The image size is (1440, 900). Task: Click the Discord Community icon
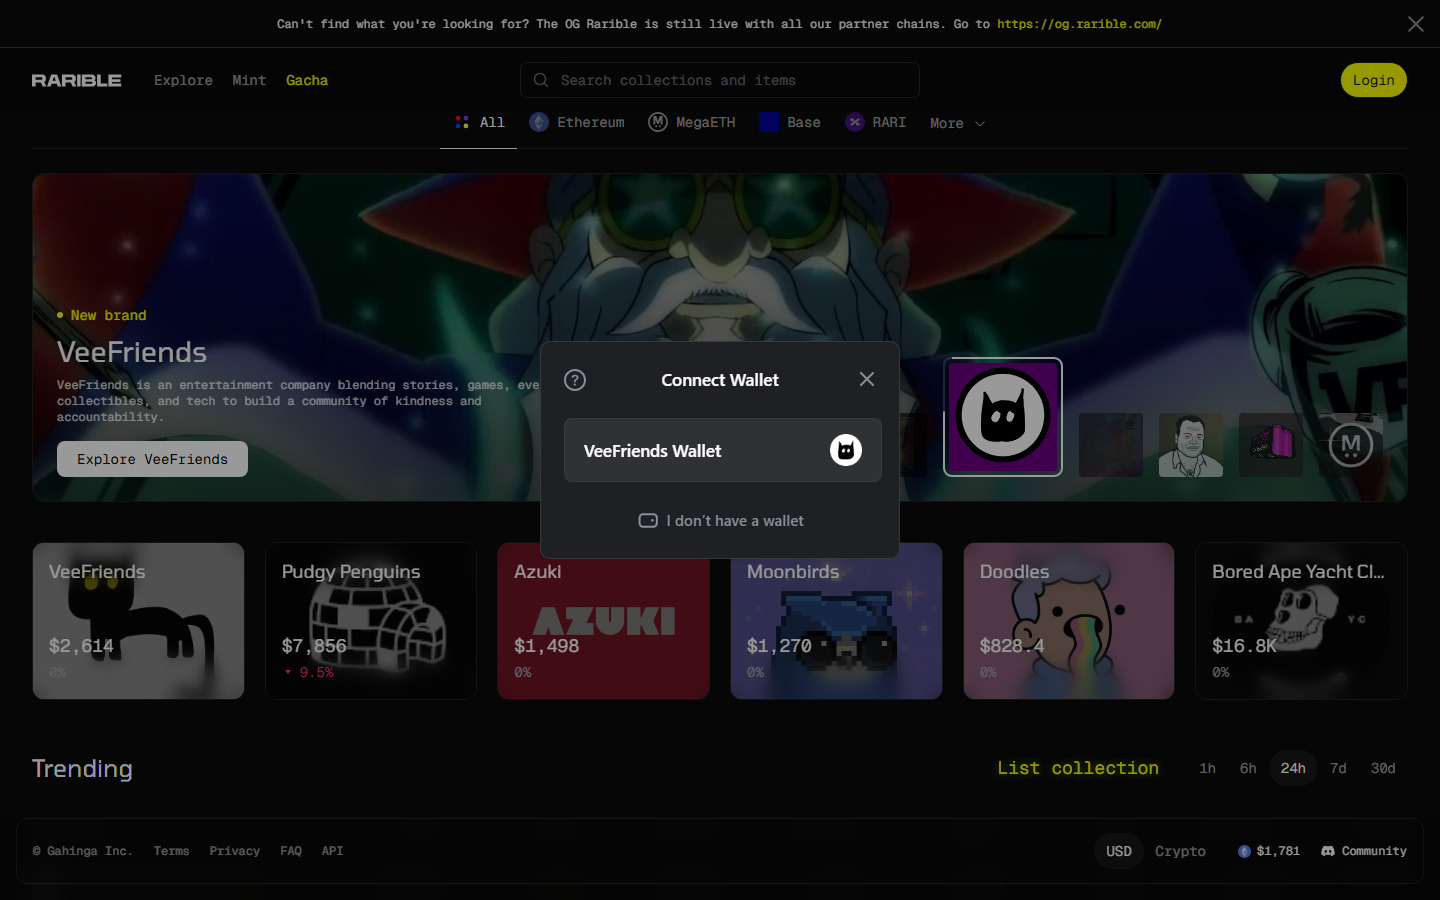click(1328, 851)
